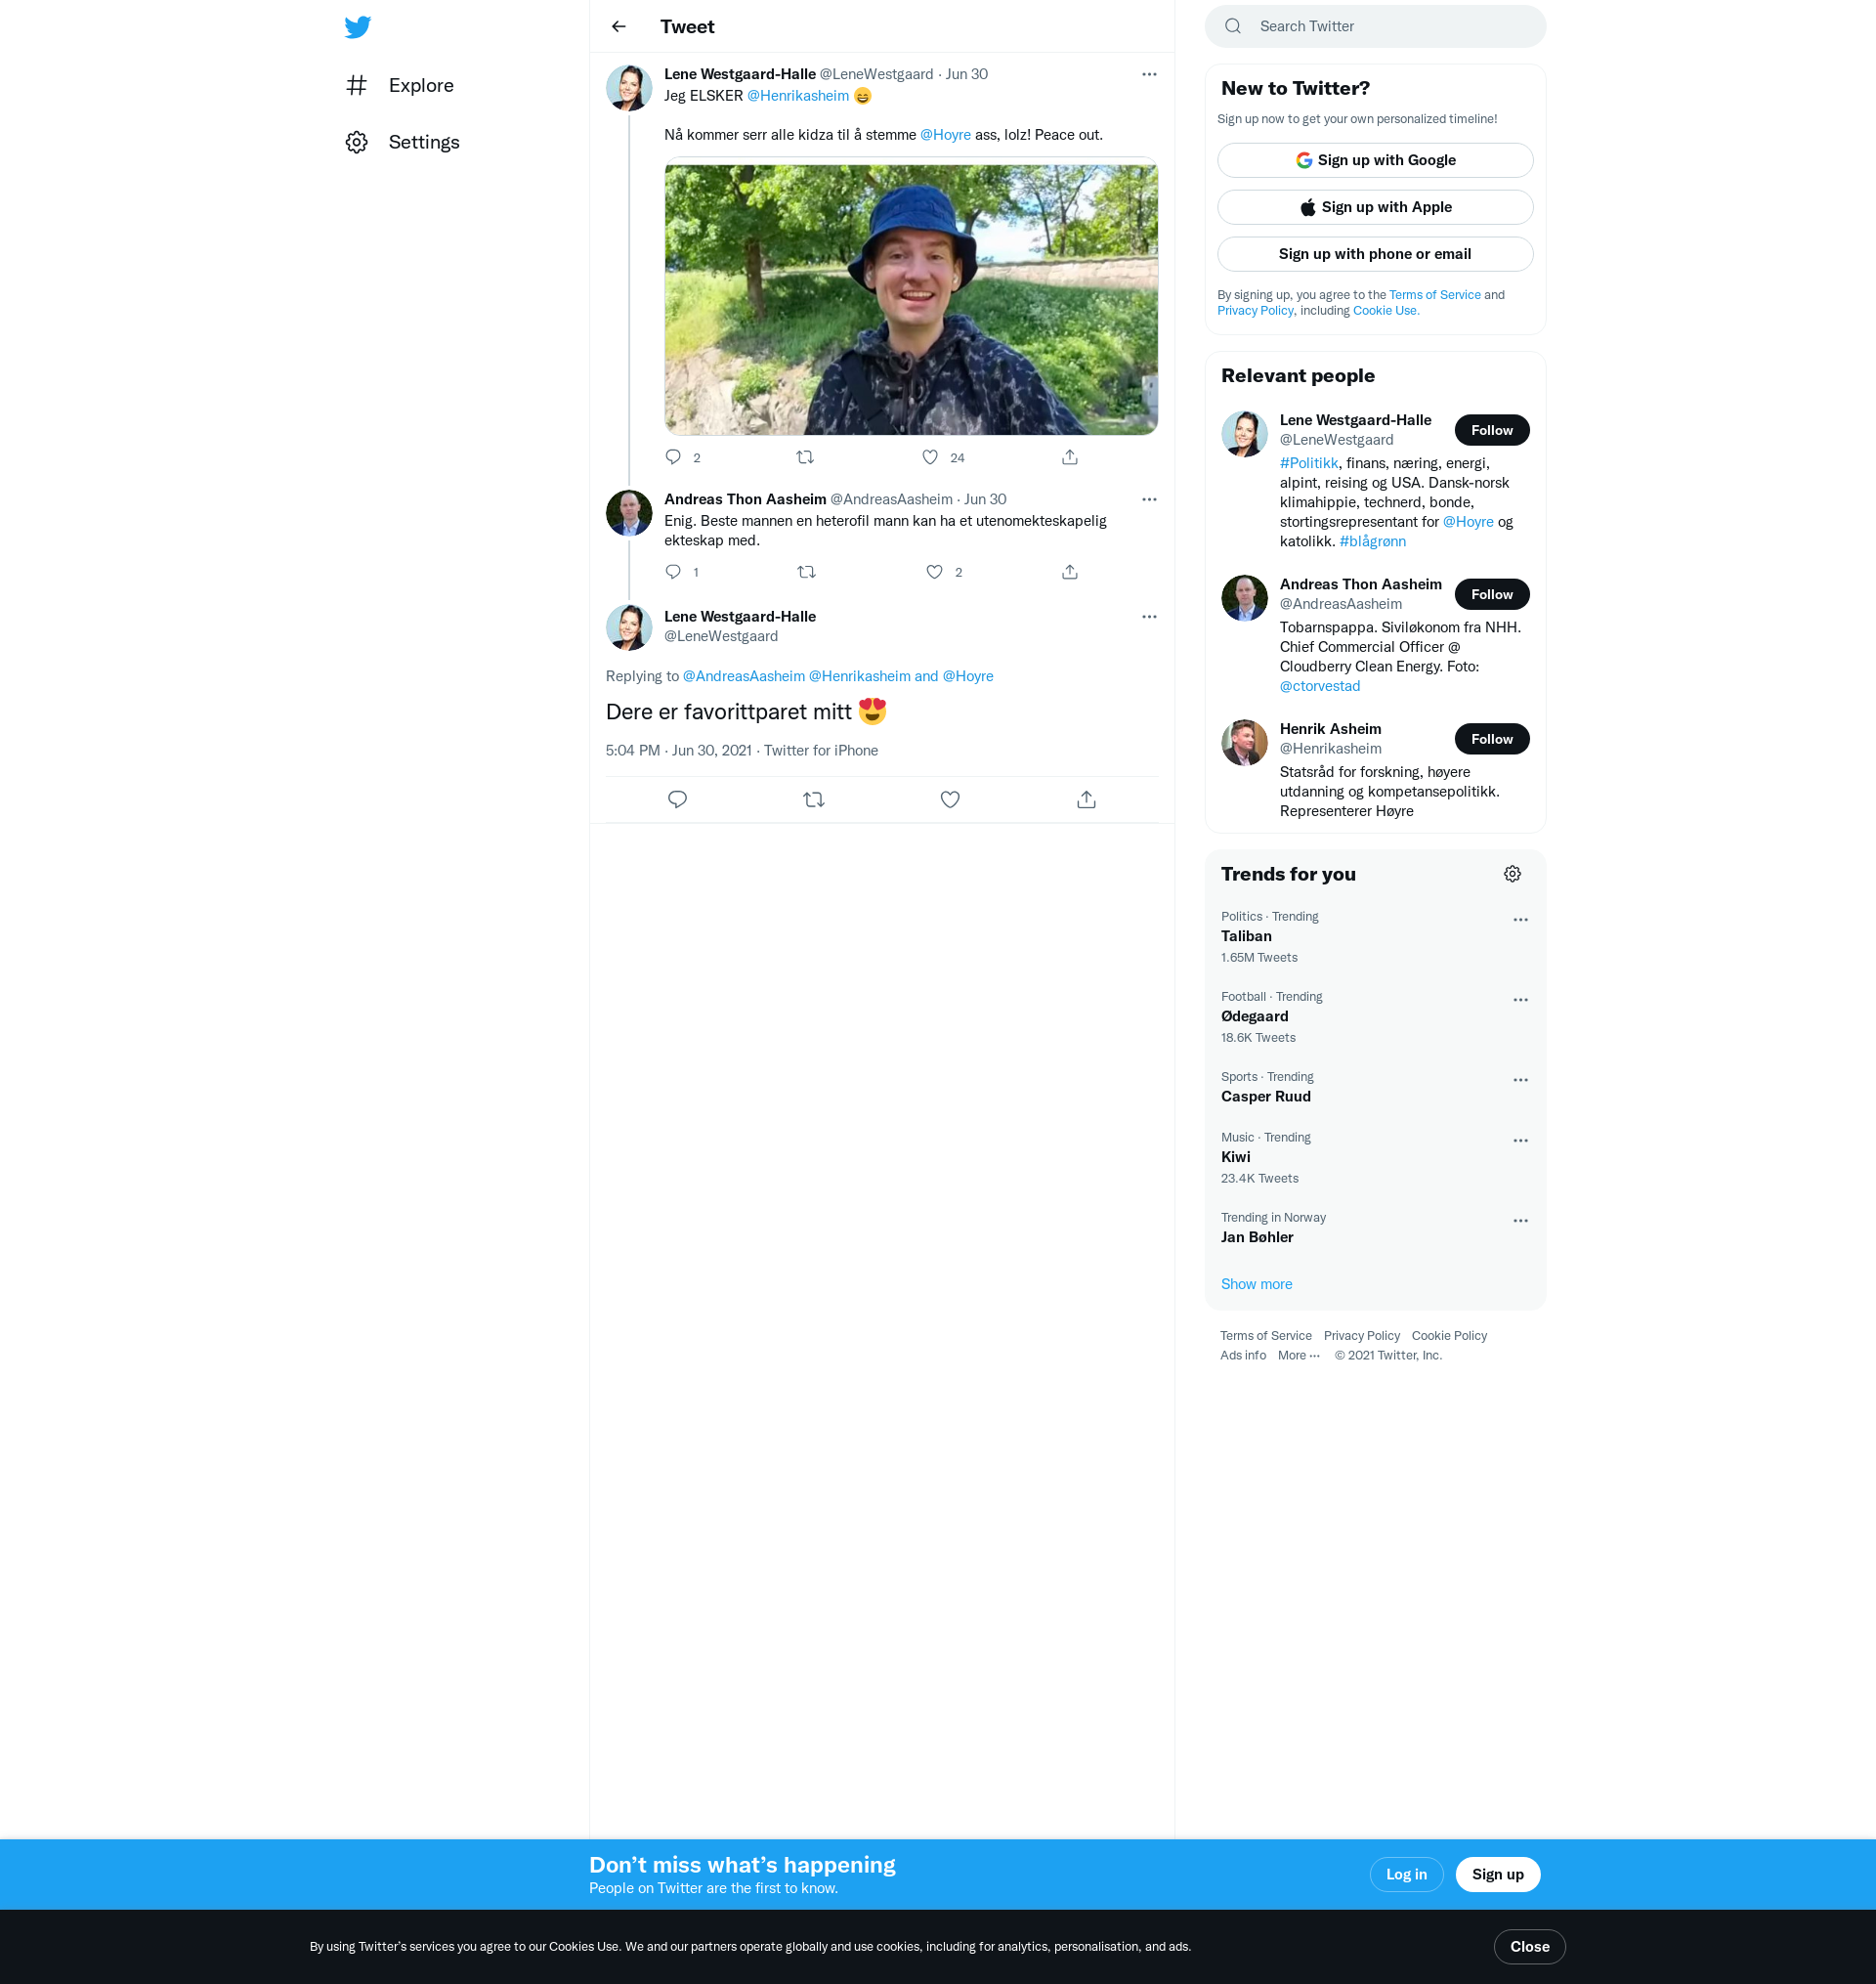The height and width of the screenshot is (1984, 1876).
Task: Follow Andreas Thon Aasheim
Action: point(1491,594)
